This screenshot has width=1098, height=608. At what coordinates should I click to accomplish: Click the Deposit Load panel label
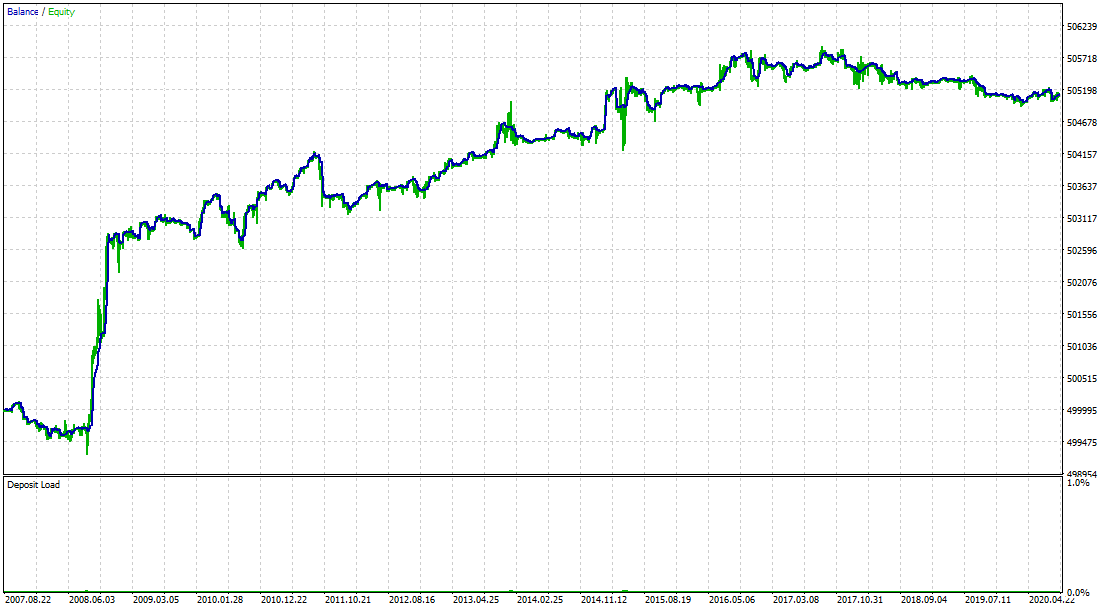click(33, 485)
